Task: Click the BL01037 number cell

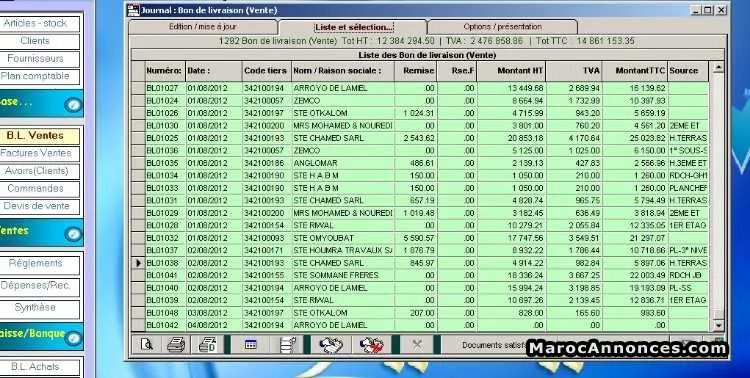Action: coord(165,251)
